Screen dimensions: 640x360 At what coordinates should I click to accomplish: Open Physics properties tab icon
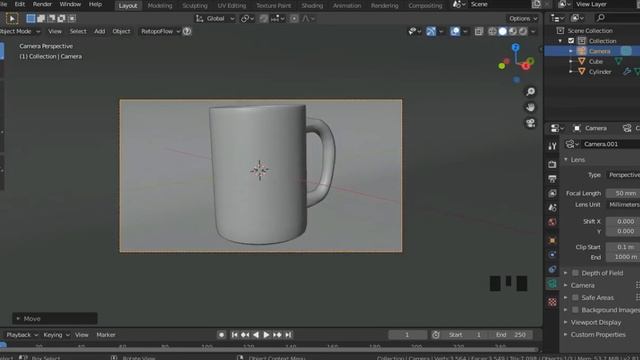(552, 255)
